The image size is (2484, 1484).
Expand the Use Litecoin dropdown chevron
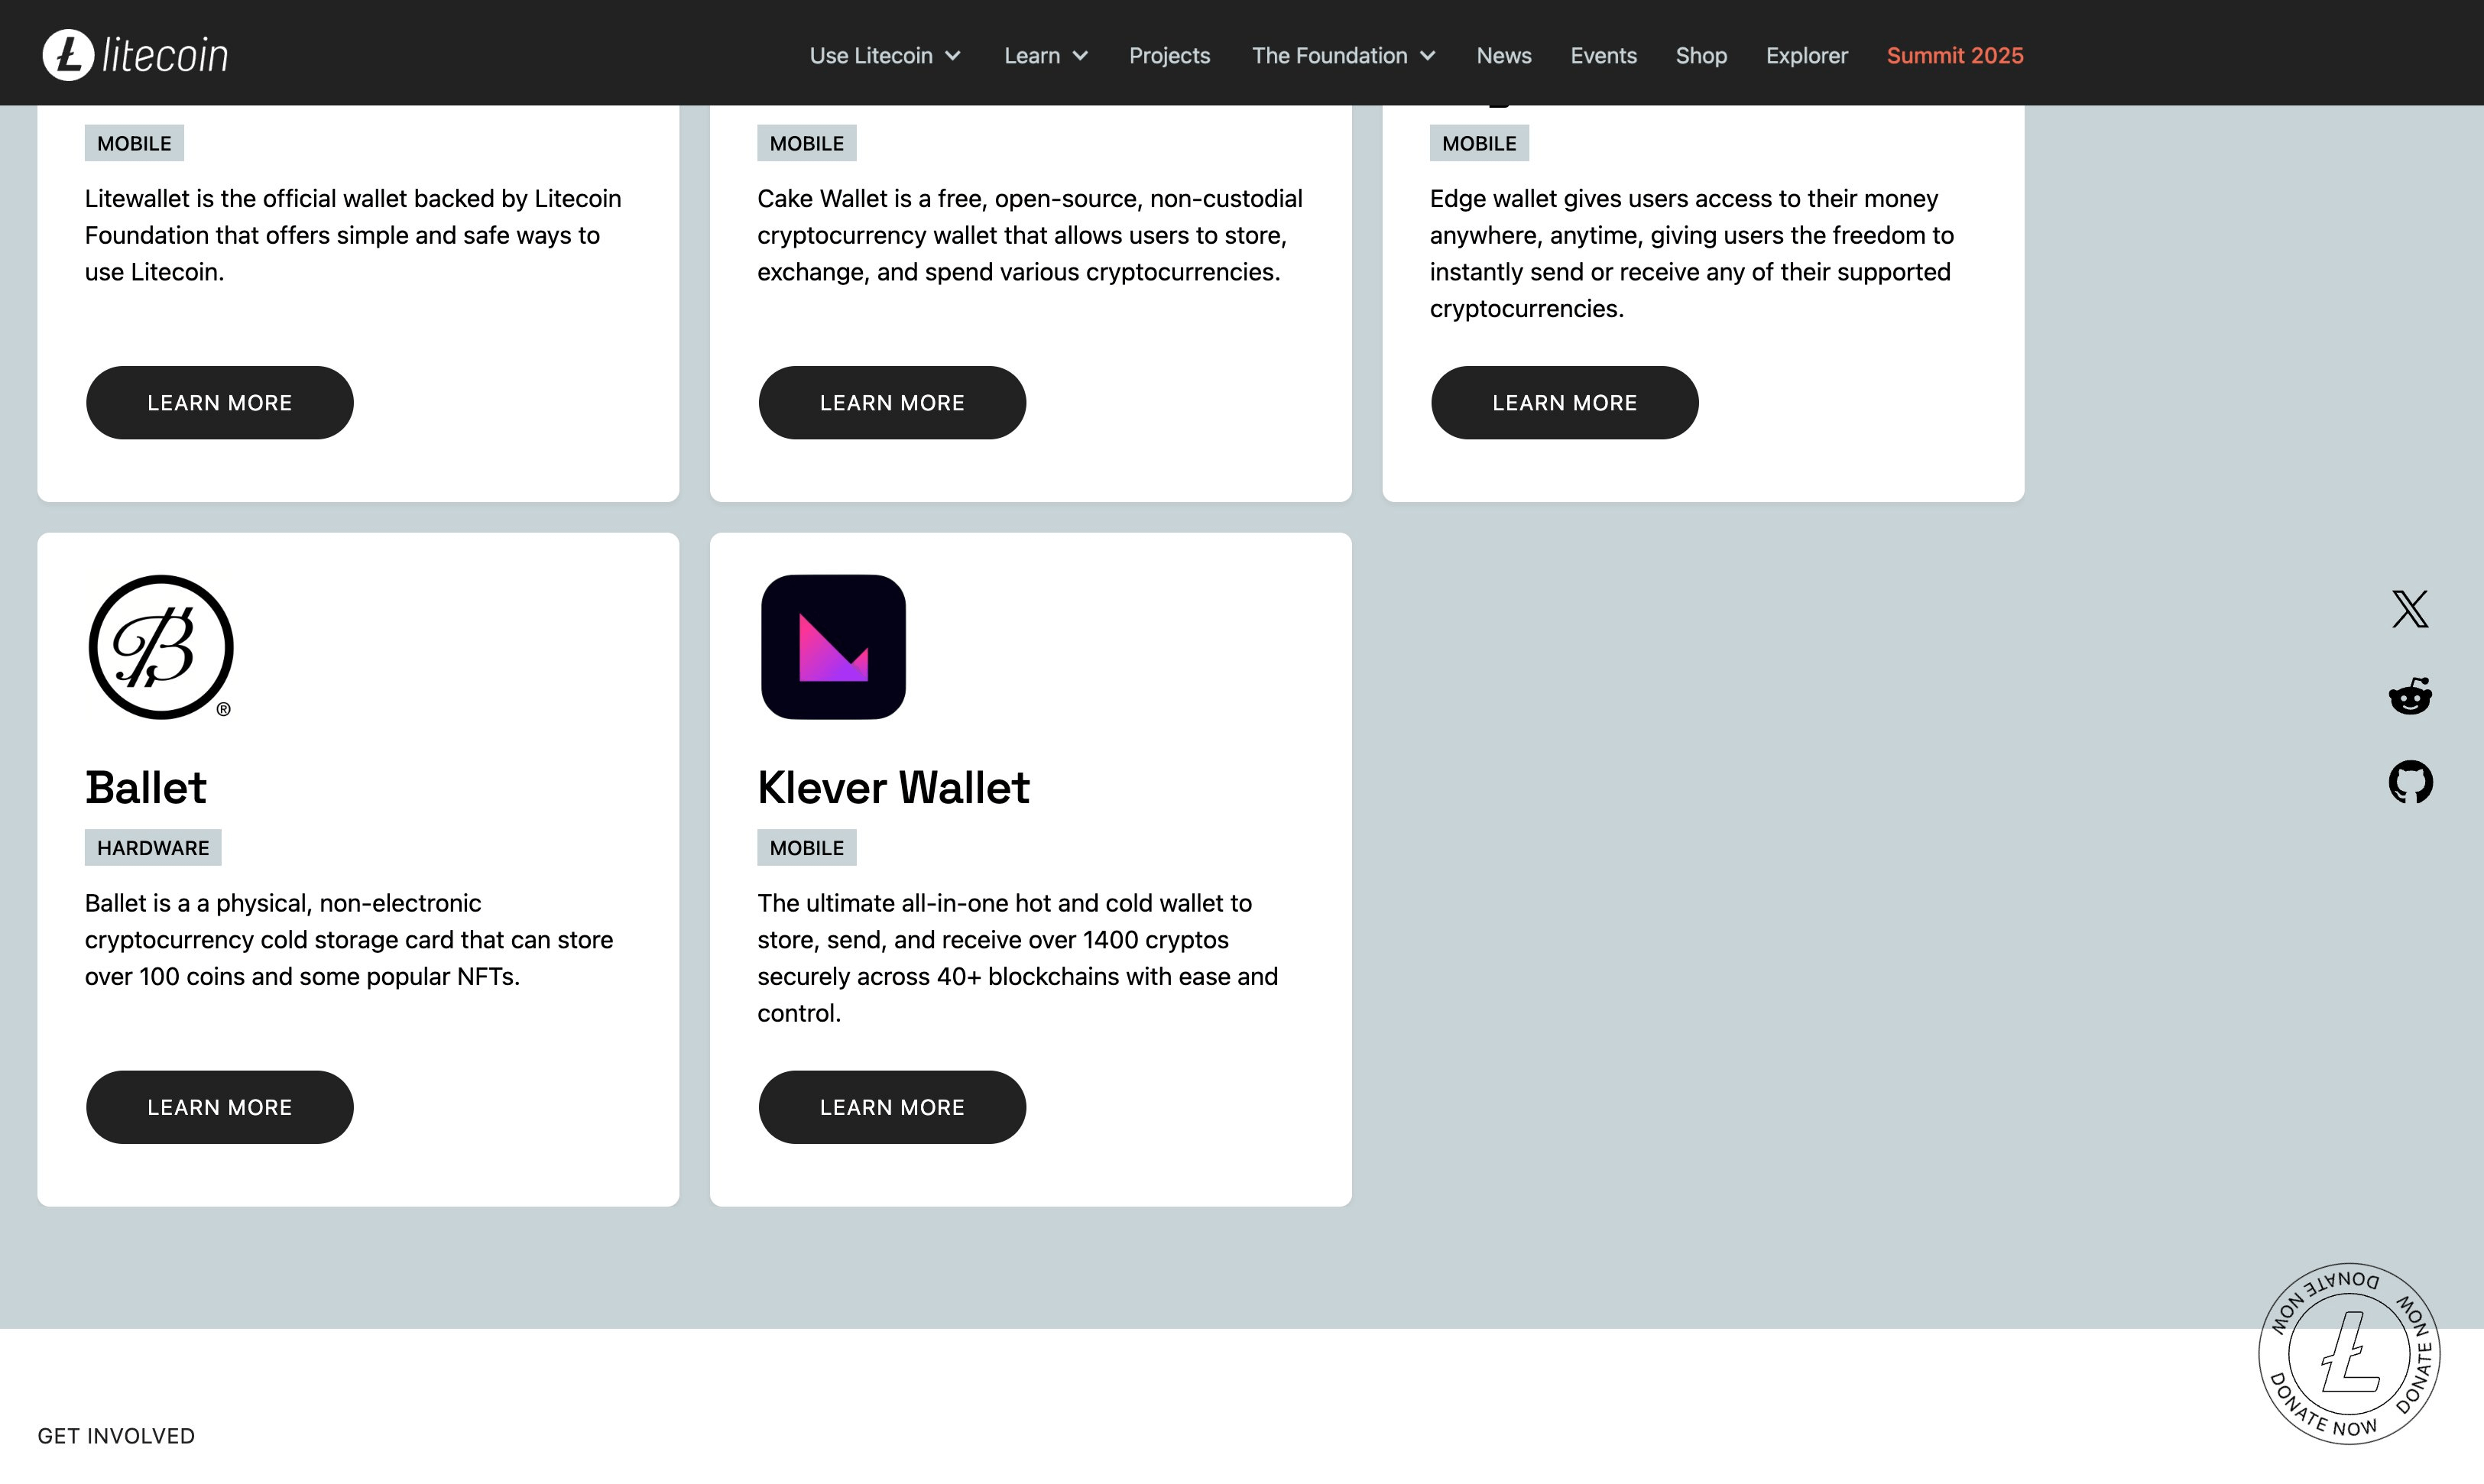(953, 56)
